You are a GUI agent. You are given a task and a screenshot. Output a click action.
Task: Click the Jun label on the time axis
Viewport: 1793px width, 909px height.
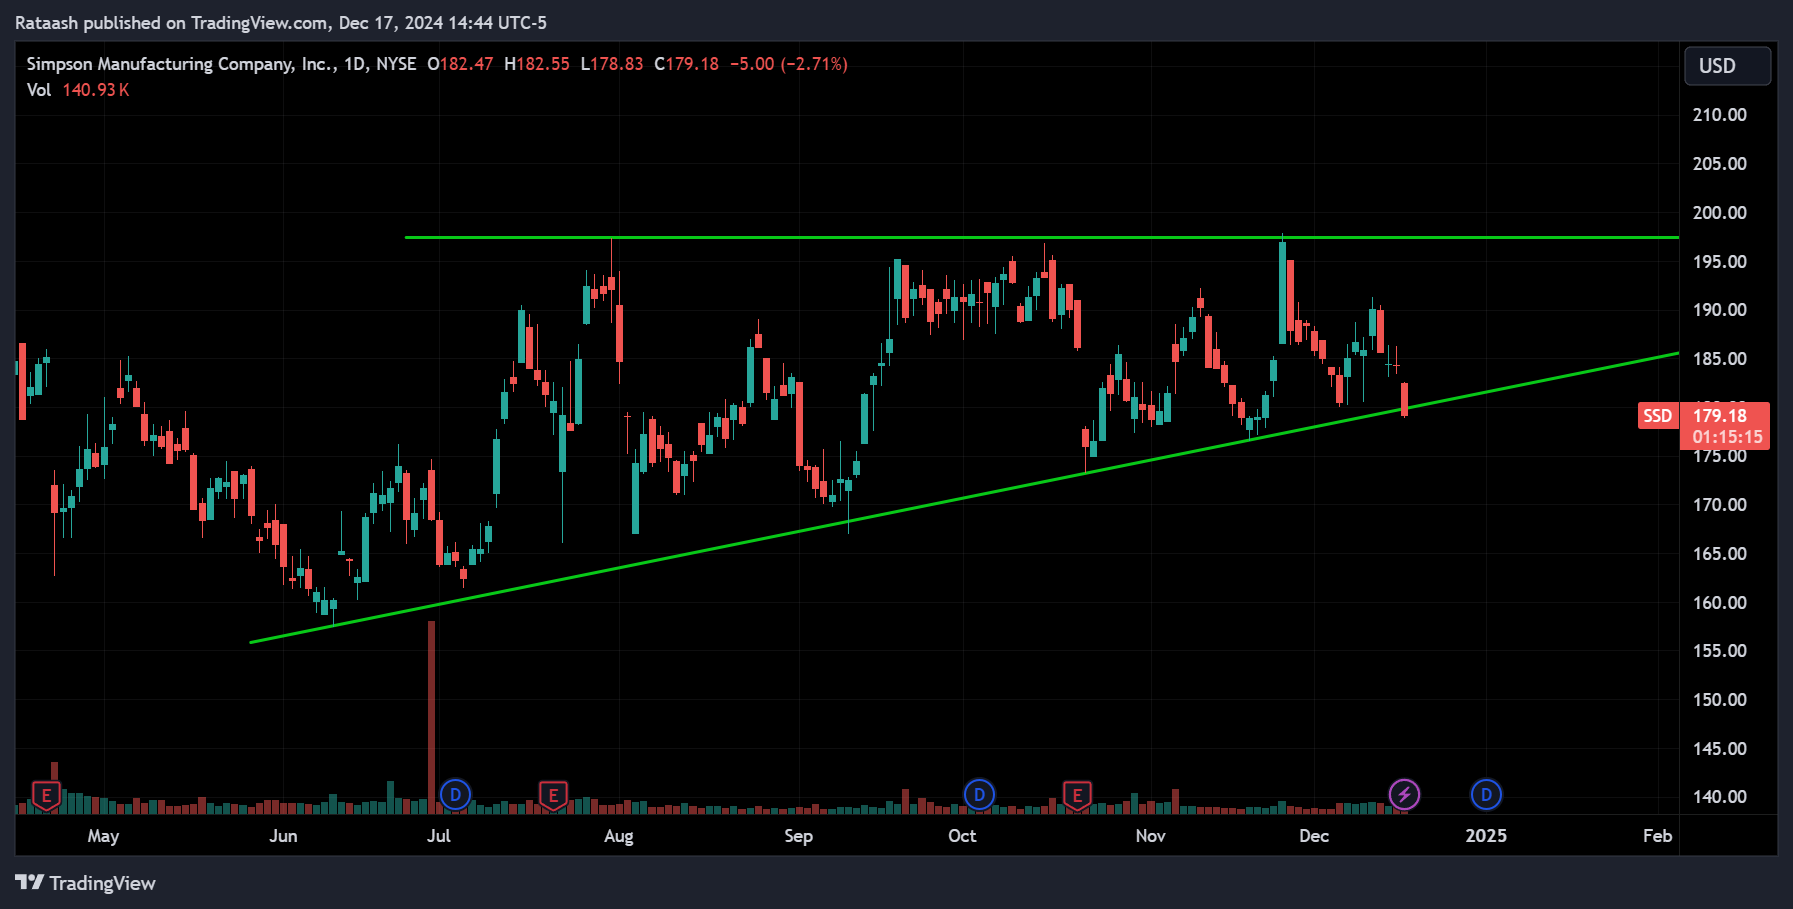[283, 836]
